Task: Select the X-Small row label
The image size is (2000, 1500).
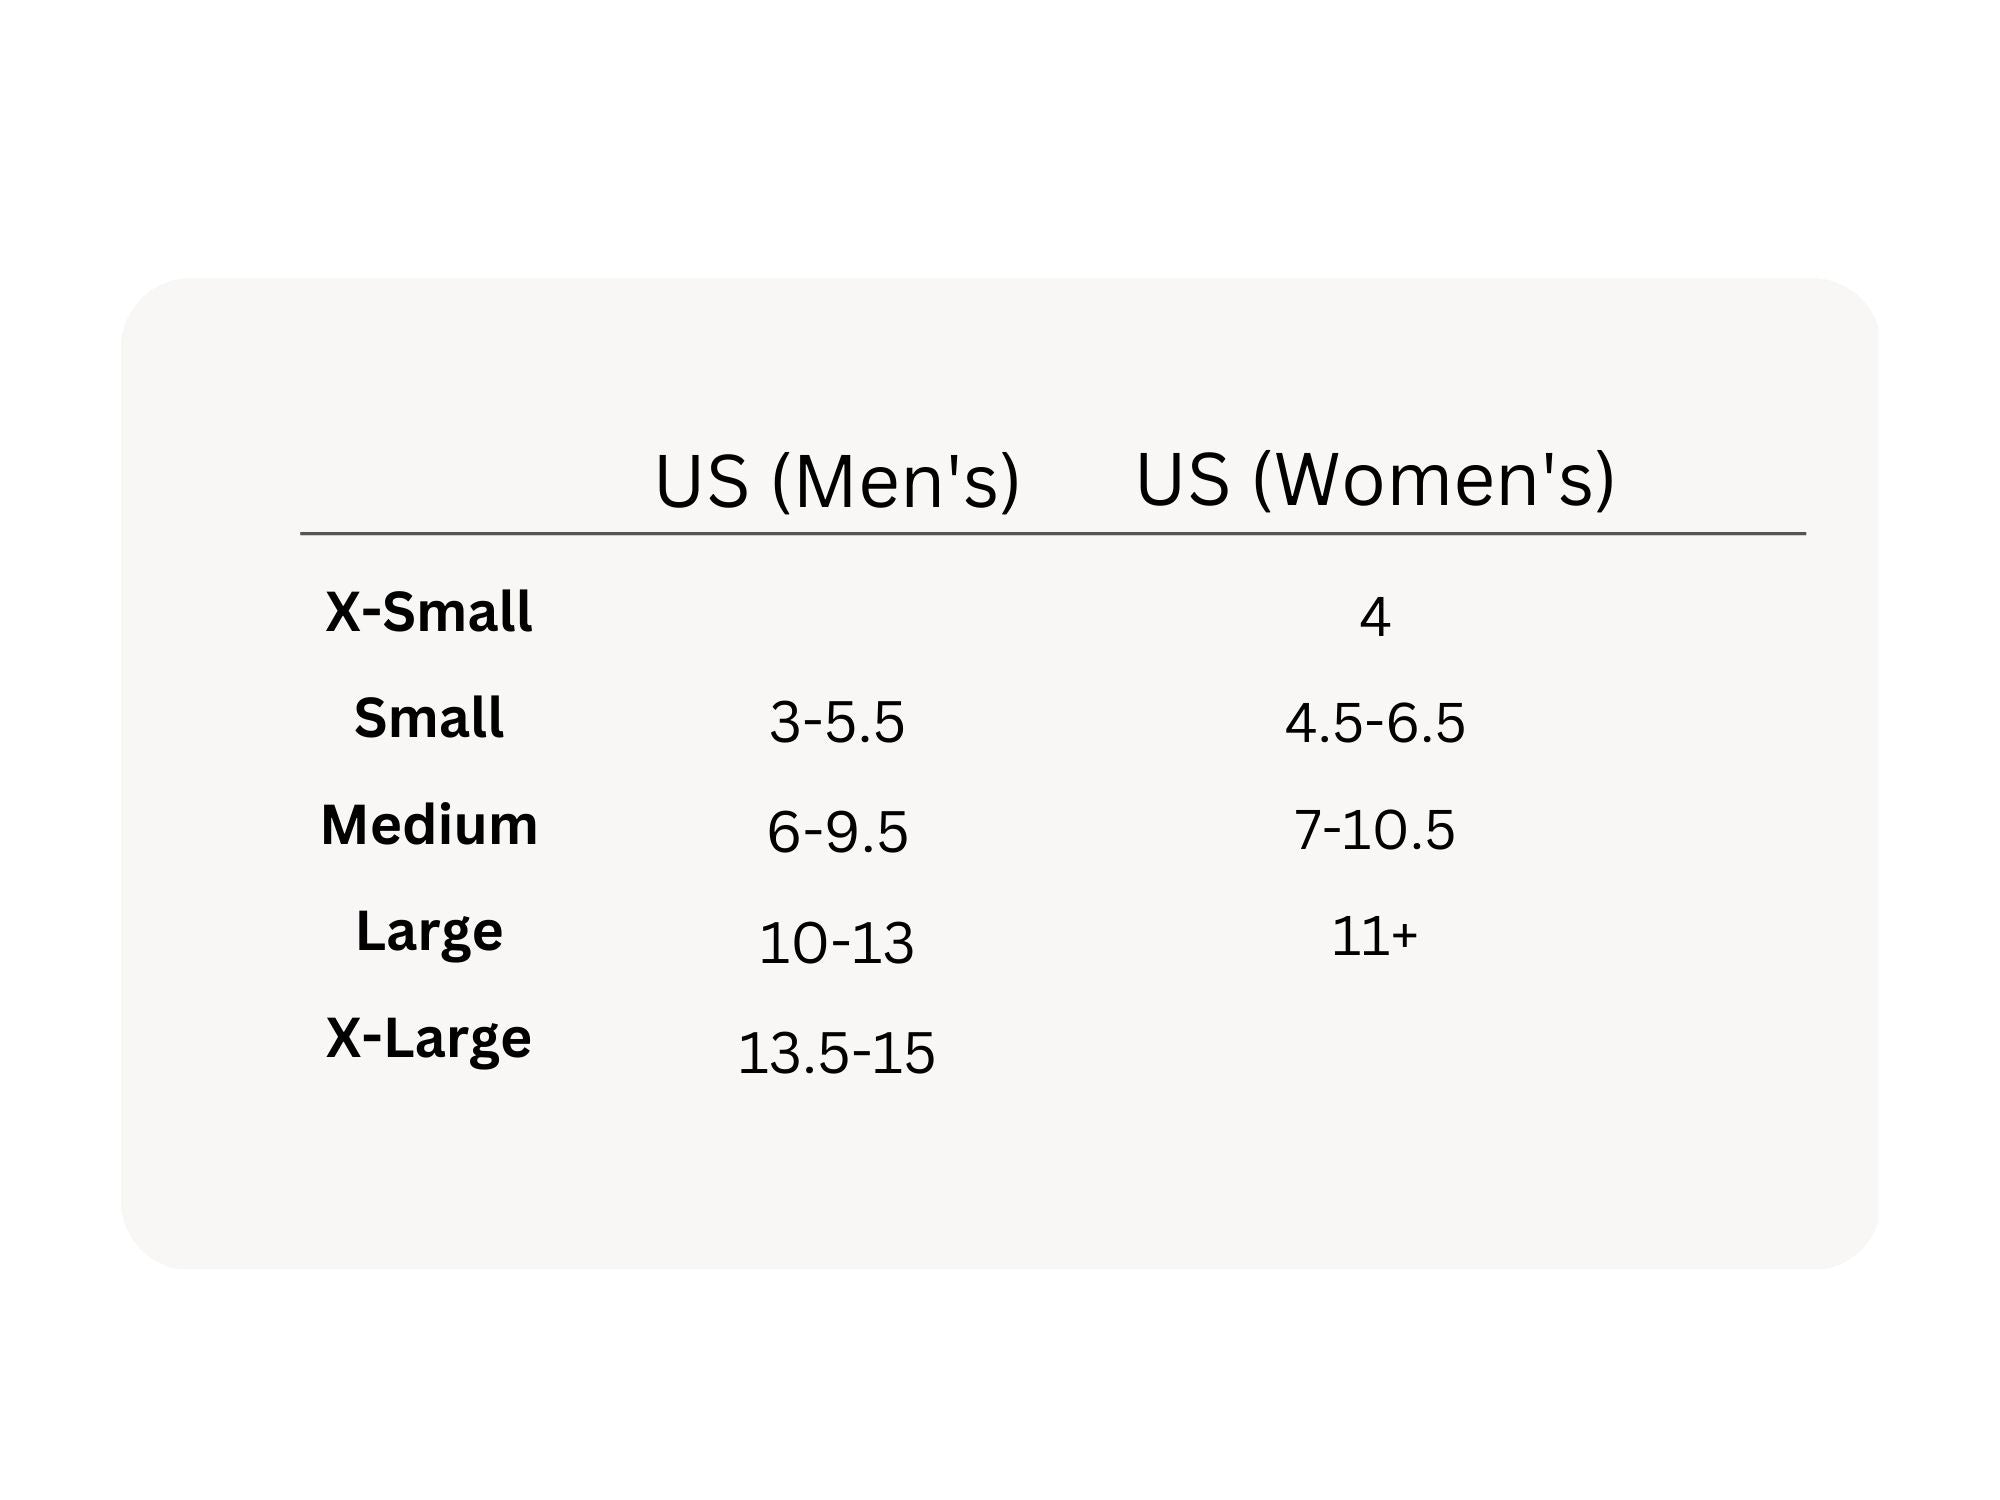Action: tap(429, 612)
